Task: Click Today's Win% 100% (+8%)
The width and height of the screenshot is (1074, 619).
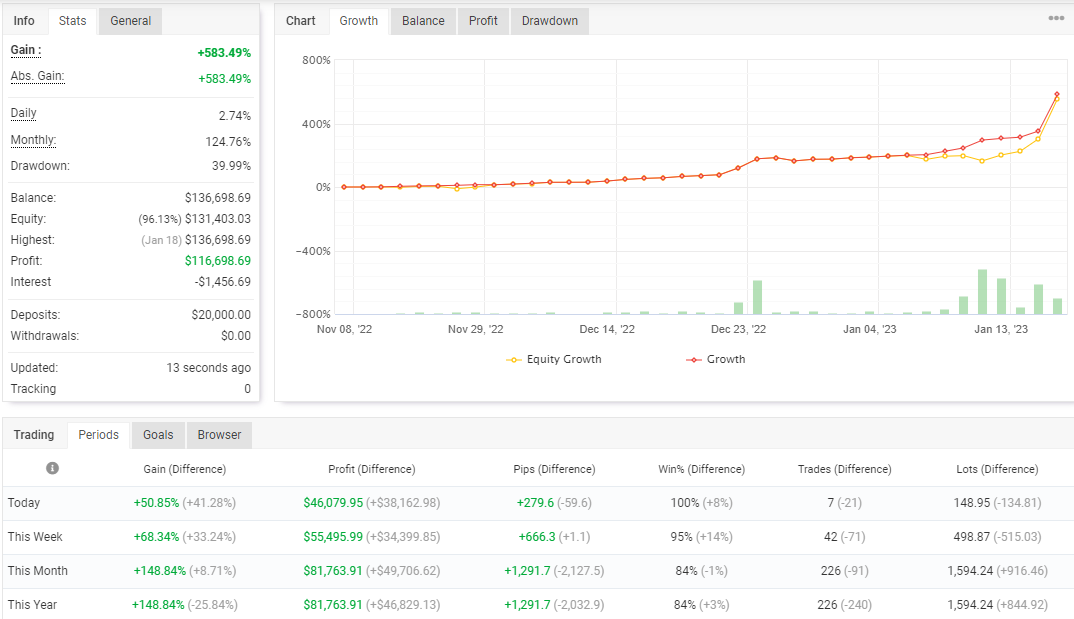Action: pyautogui.click(x=701, y=503)
